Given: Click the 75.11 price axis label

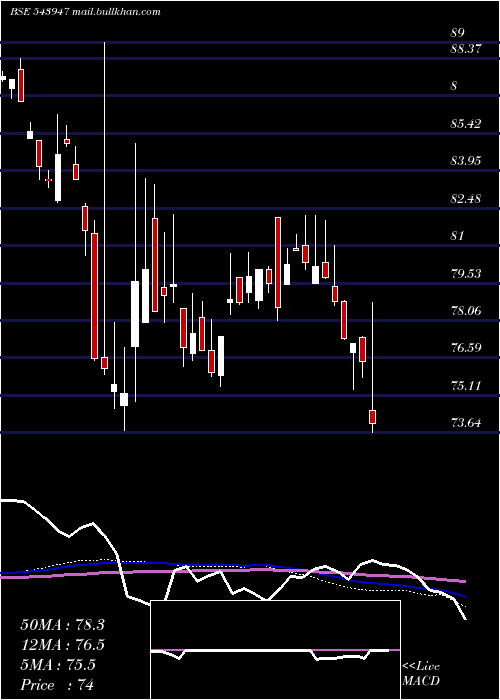Looking at the screenshot, I should coord(466,386).
